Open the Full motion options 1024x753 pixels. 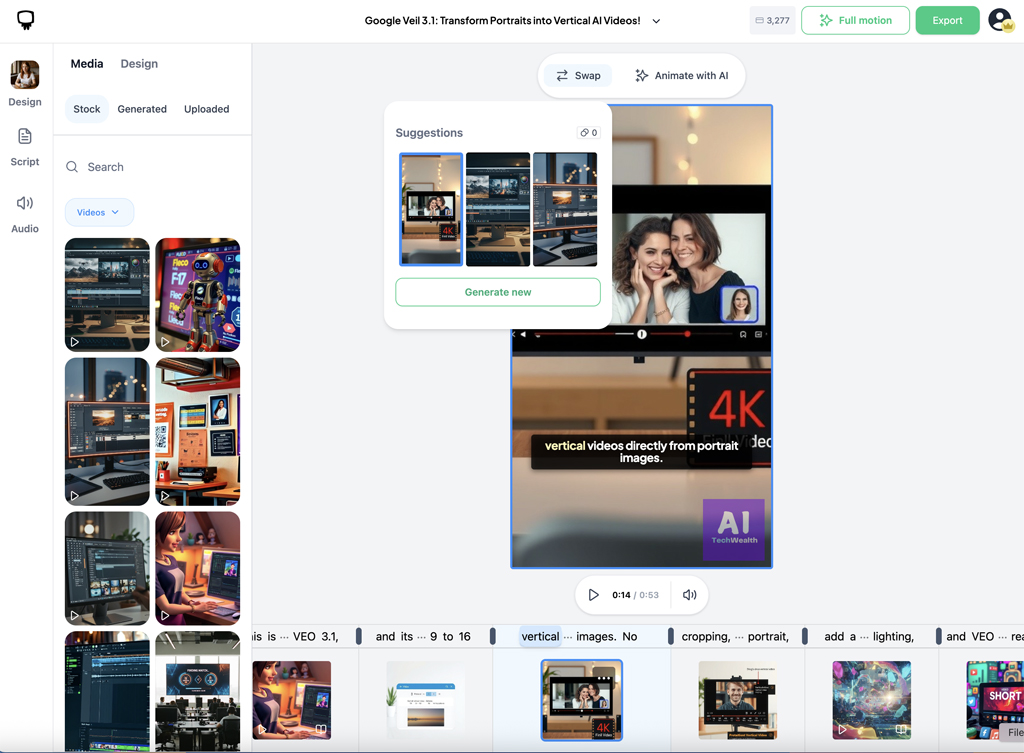(855, 20)
